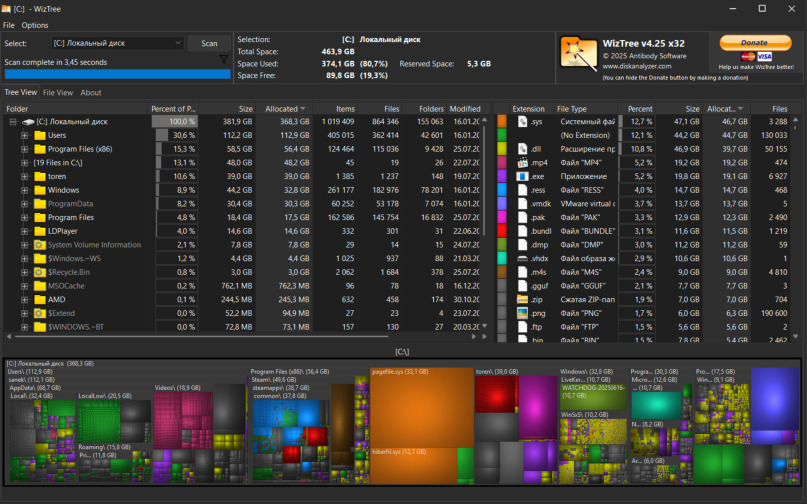Expand the [19 Files in C:\] node
This screenshot has width=807, height=504.
[24, 163]
